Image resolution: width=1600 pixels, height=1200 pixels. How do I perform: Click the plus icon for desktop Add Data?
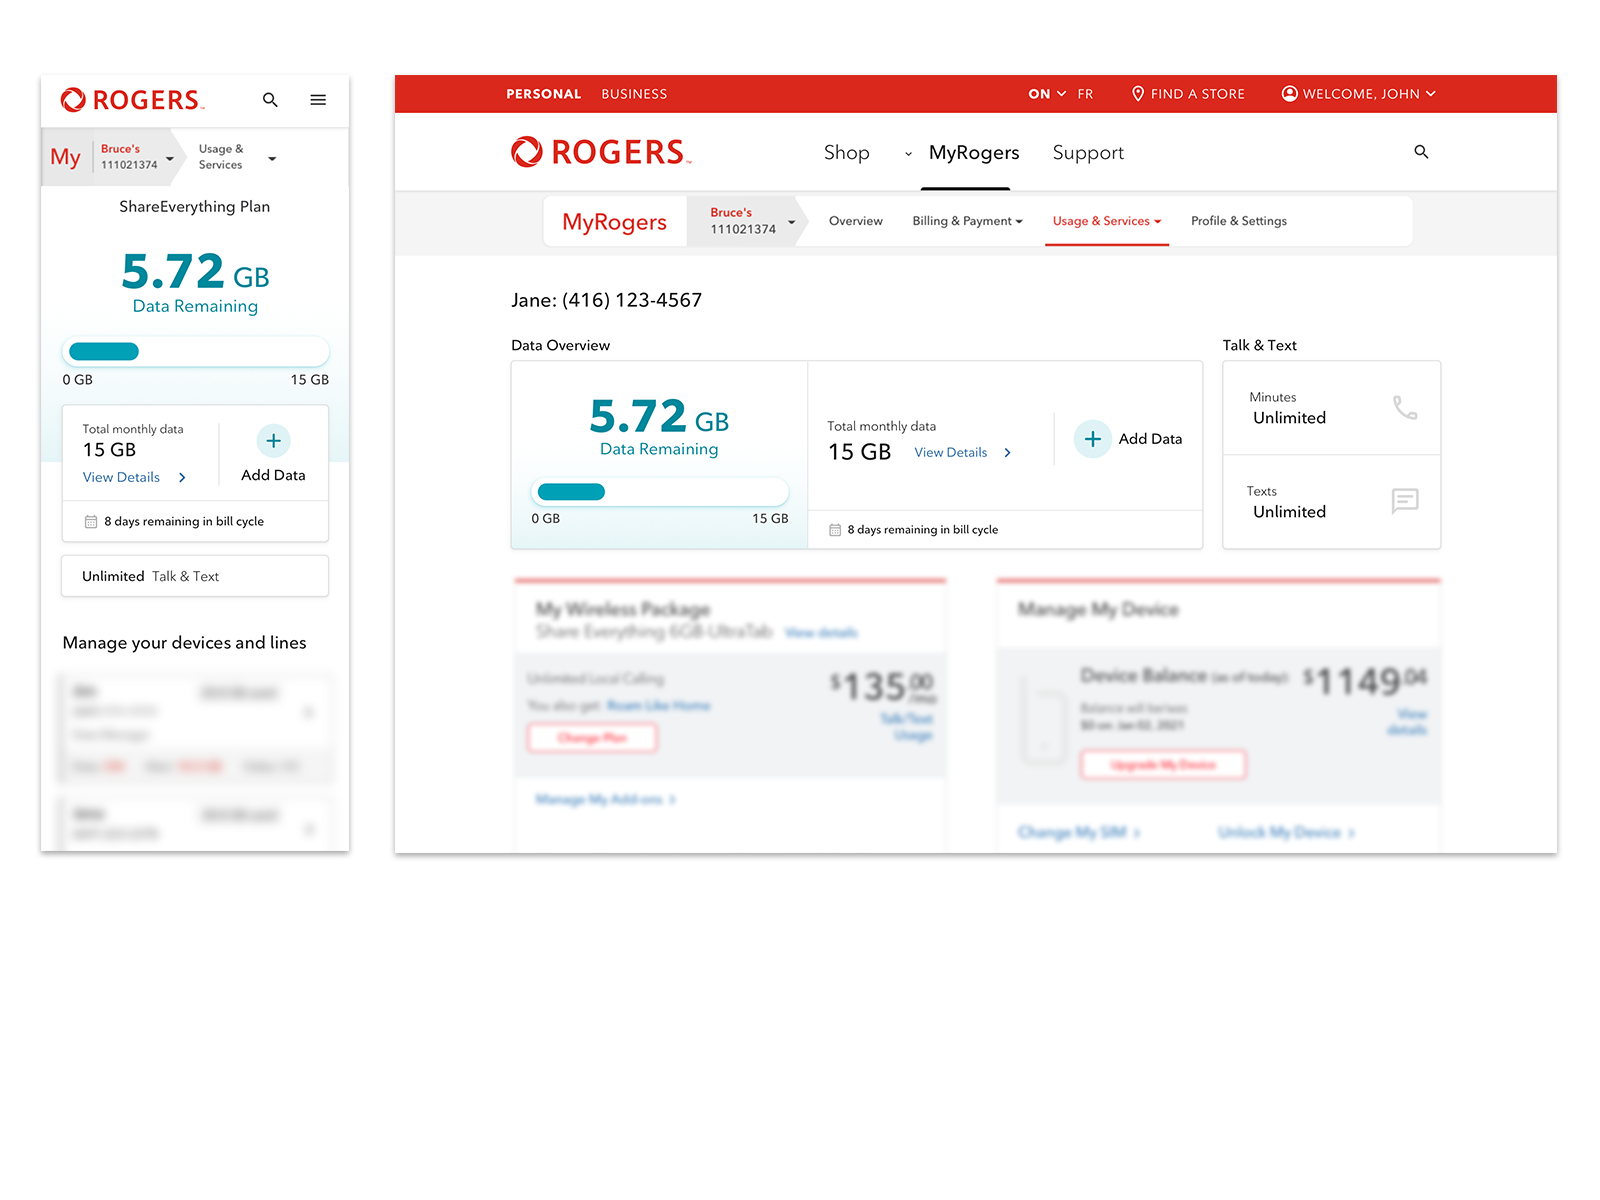(1093, 439)
